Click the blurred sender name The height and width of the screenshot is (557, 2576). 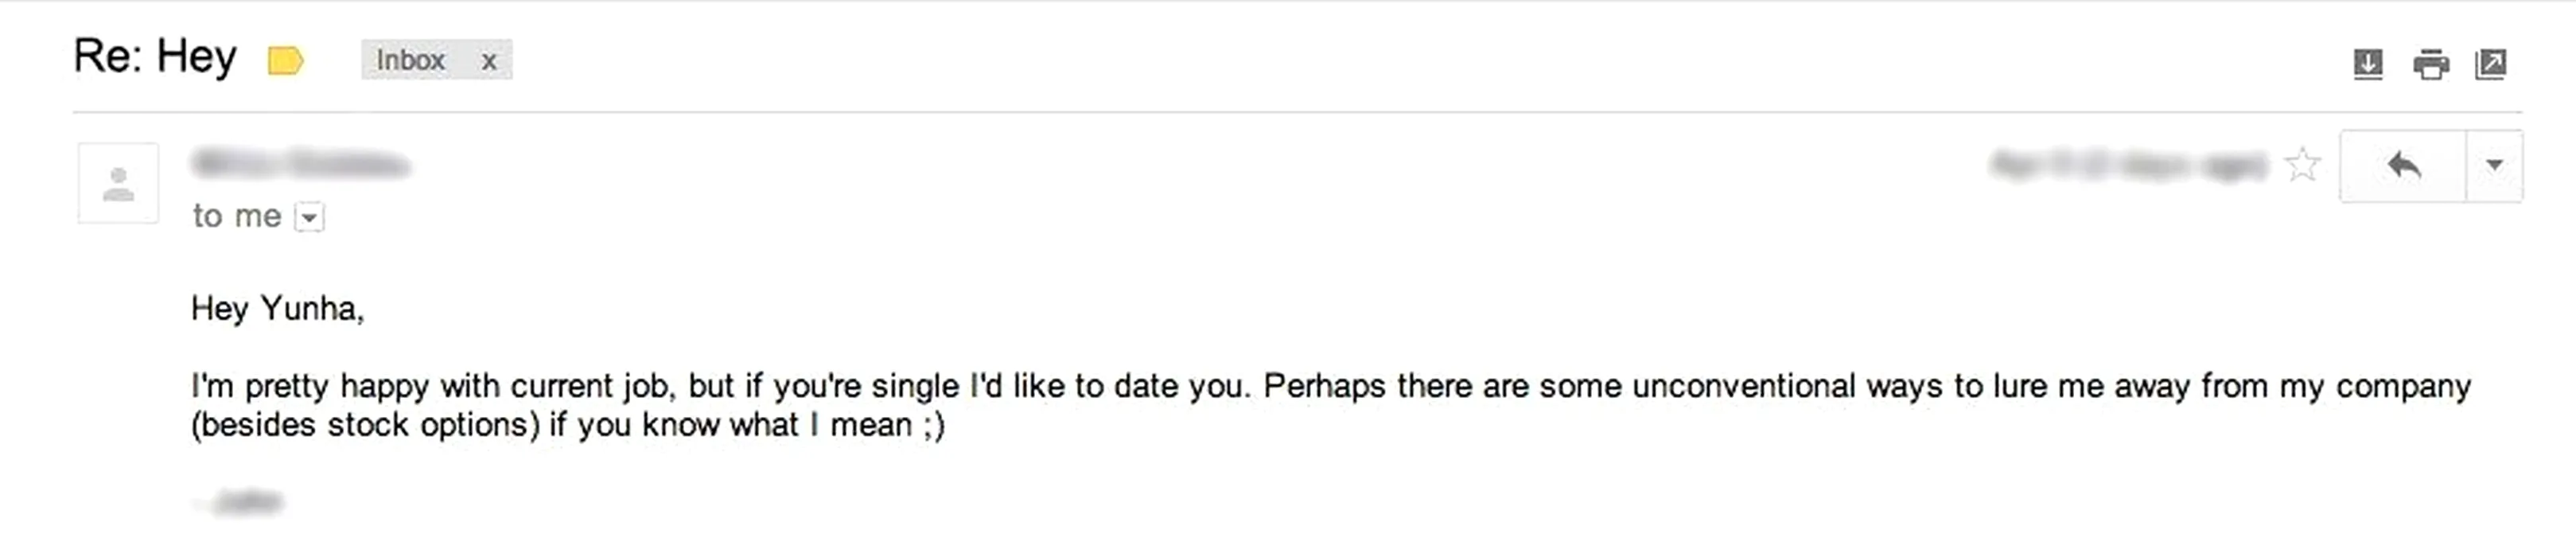(x=301, y=163)
